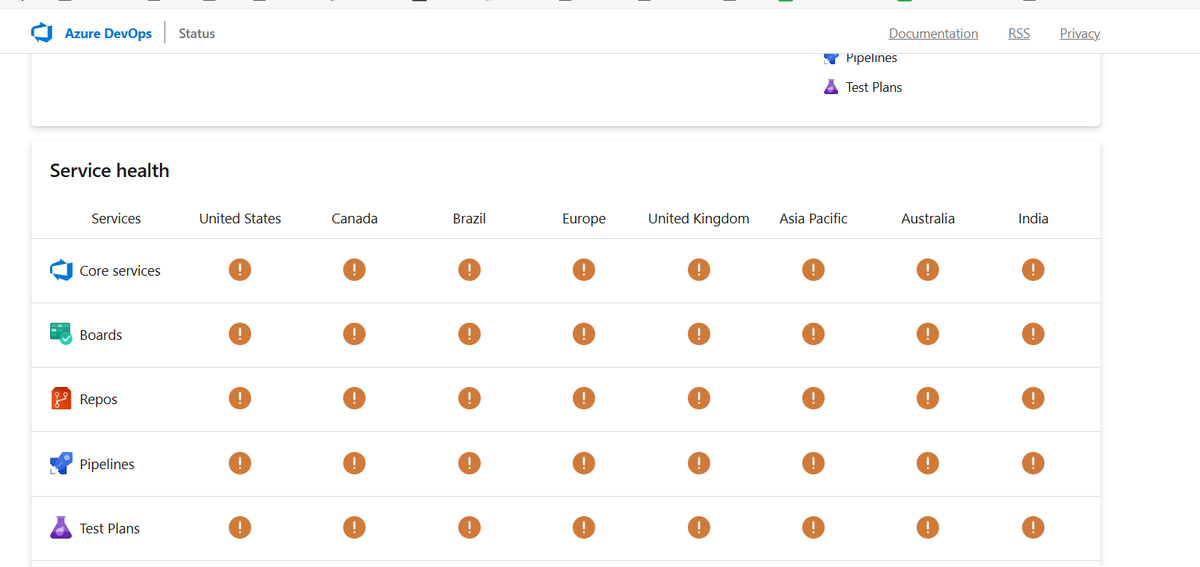Click the Test Plans row flask icon
The height and width of the screenshot is (567, 1200).
(61, 528)
